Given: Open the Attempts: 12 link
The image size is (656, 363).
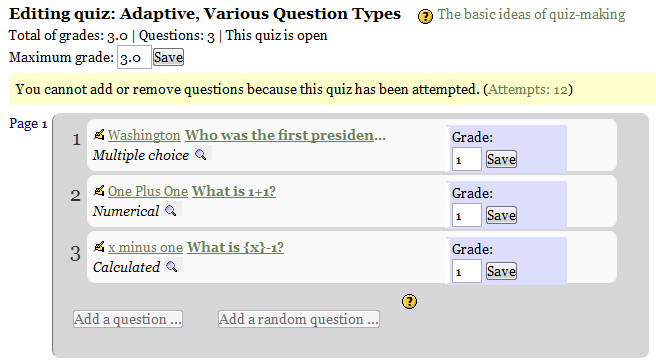Looking at the screenshot, I should pyautogui.click(x=528, y=89).
